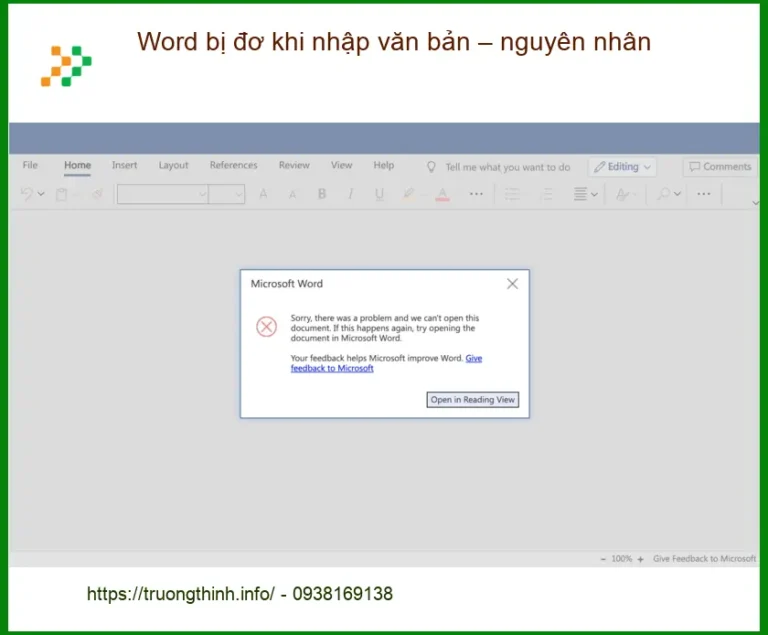The image size is (768, 635).
Task: Open the paragraph alignment dropdown
Action: [x=586, y=194]
